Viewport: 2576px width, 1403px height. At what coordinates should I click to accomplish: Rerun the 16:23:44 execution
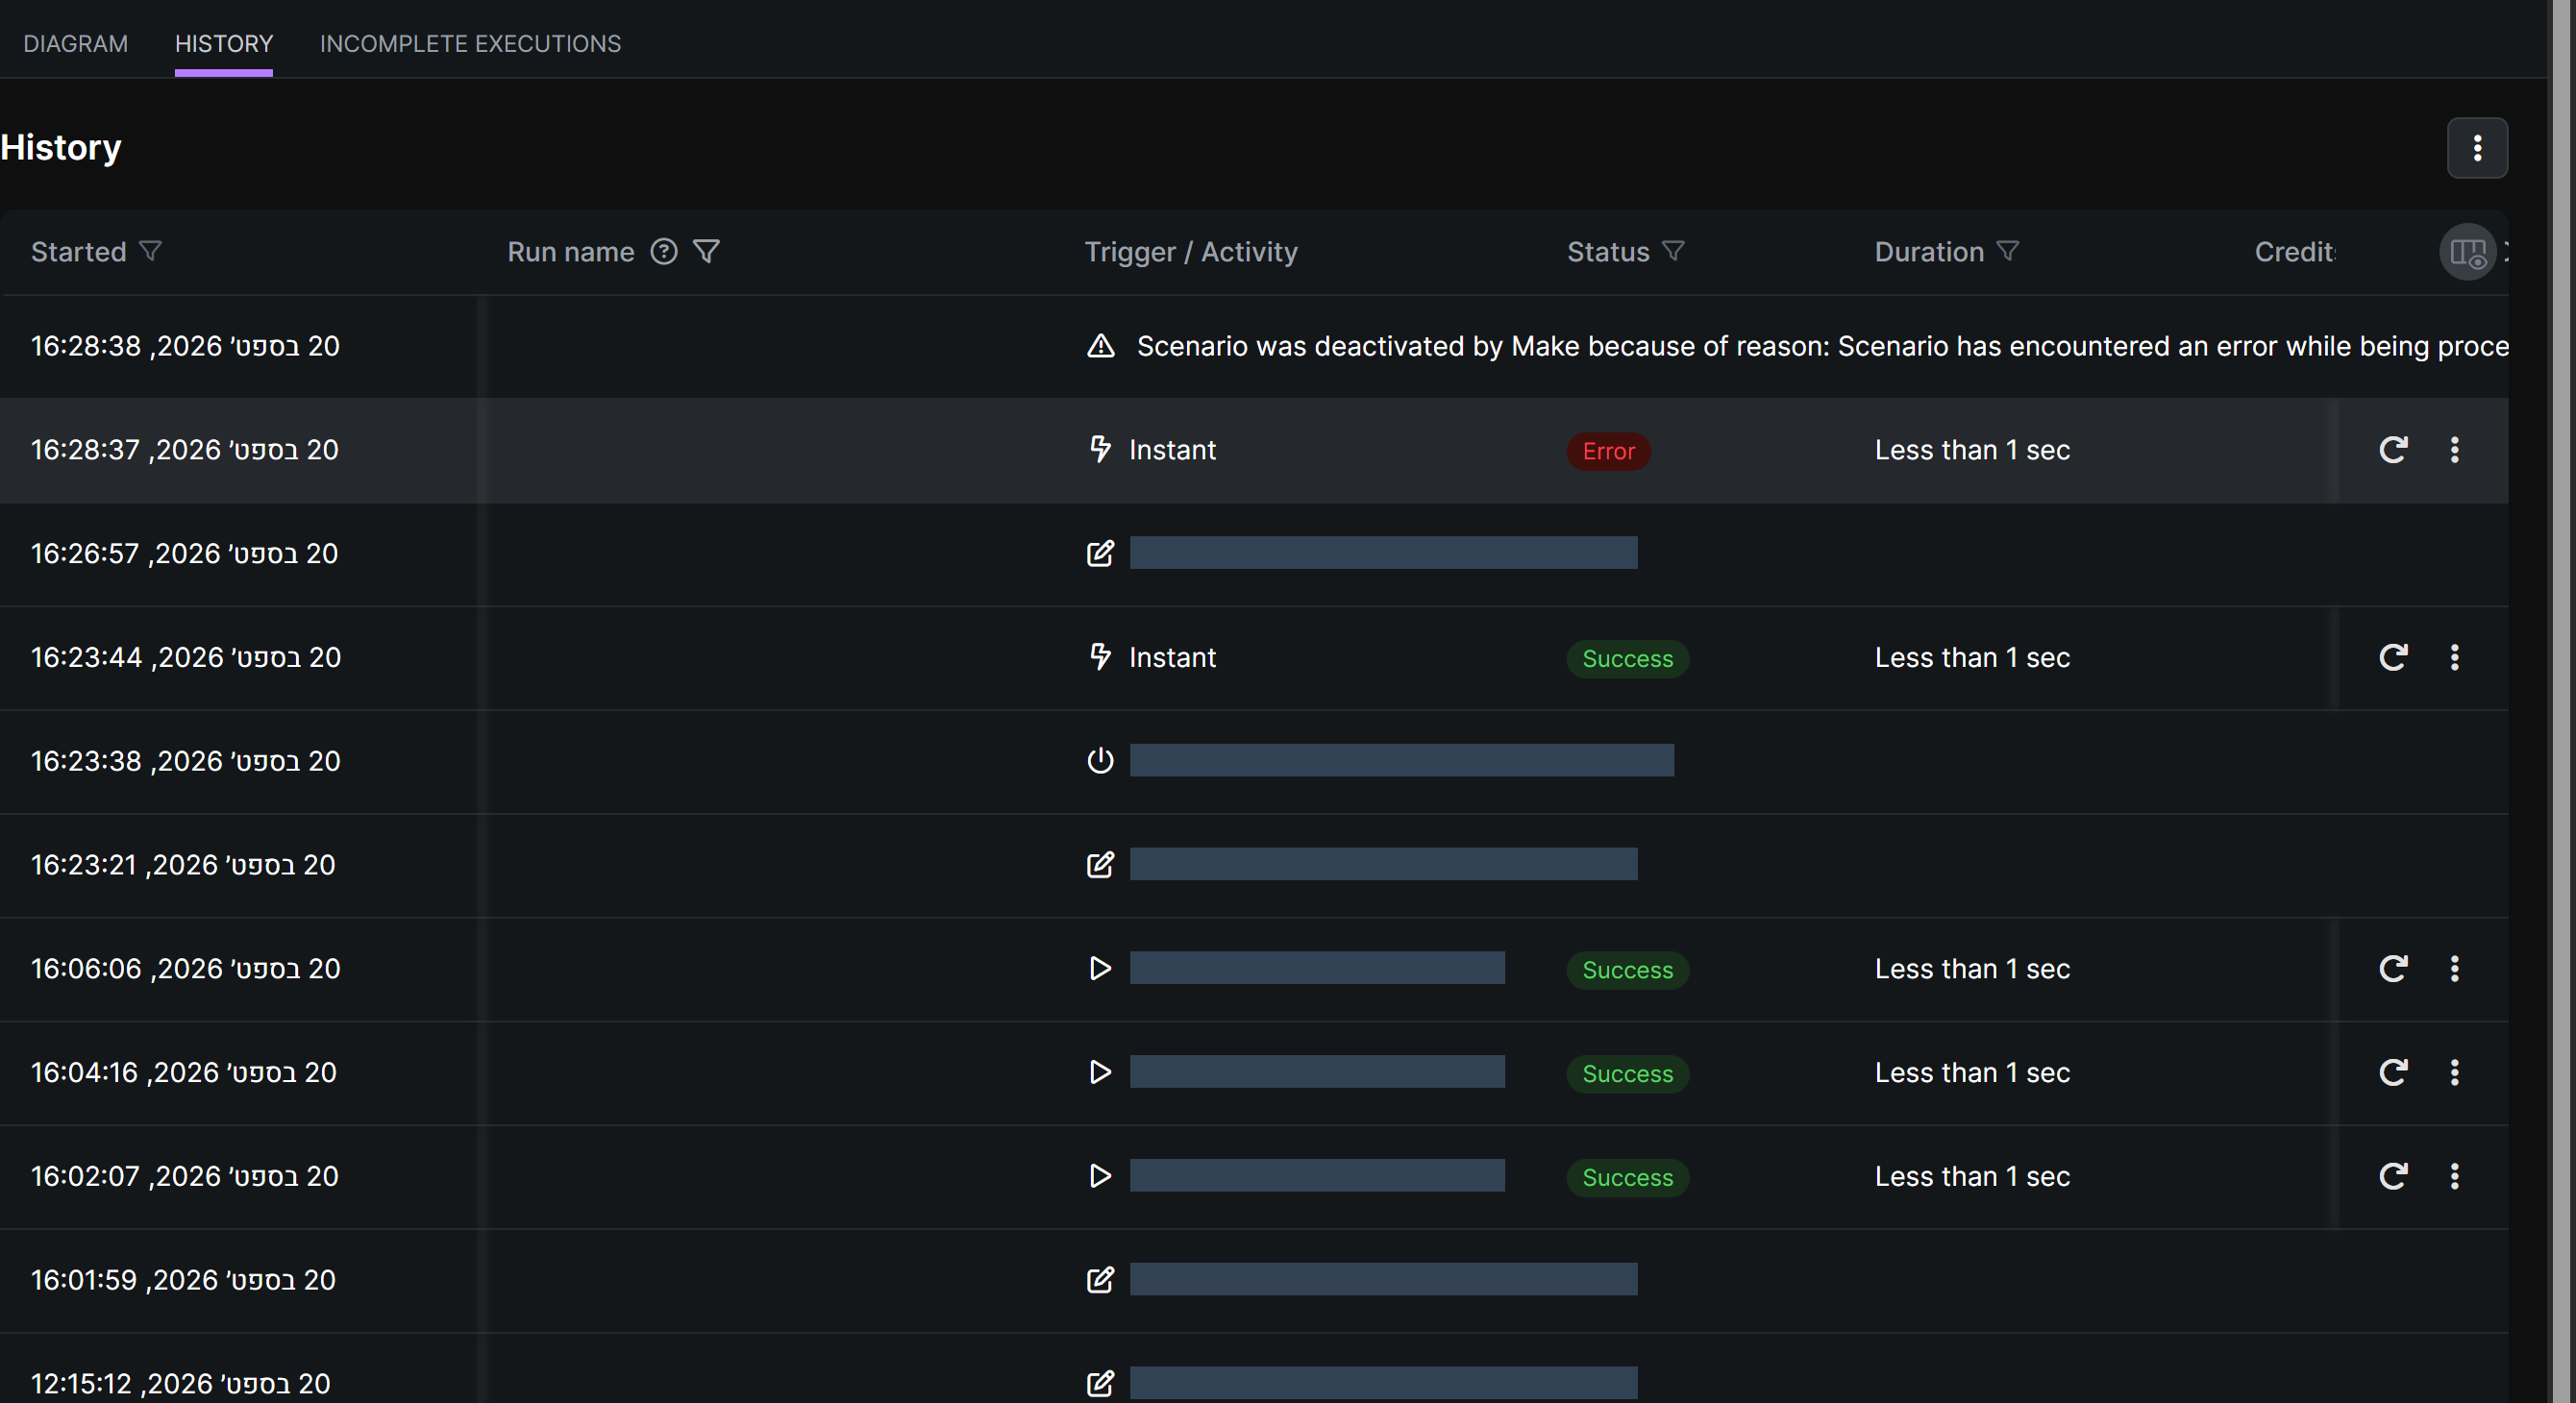[2393, 657]
